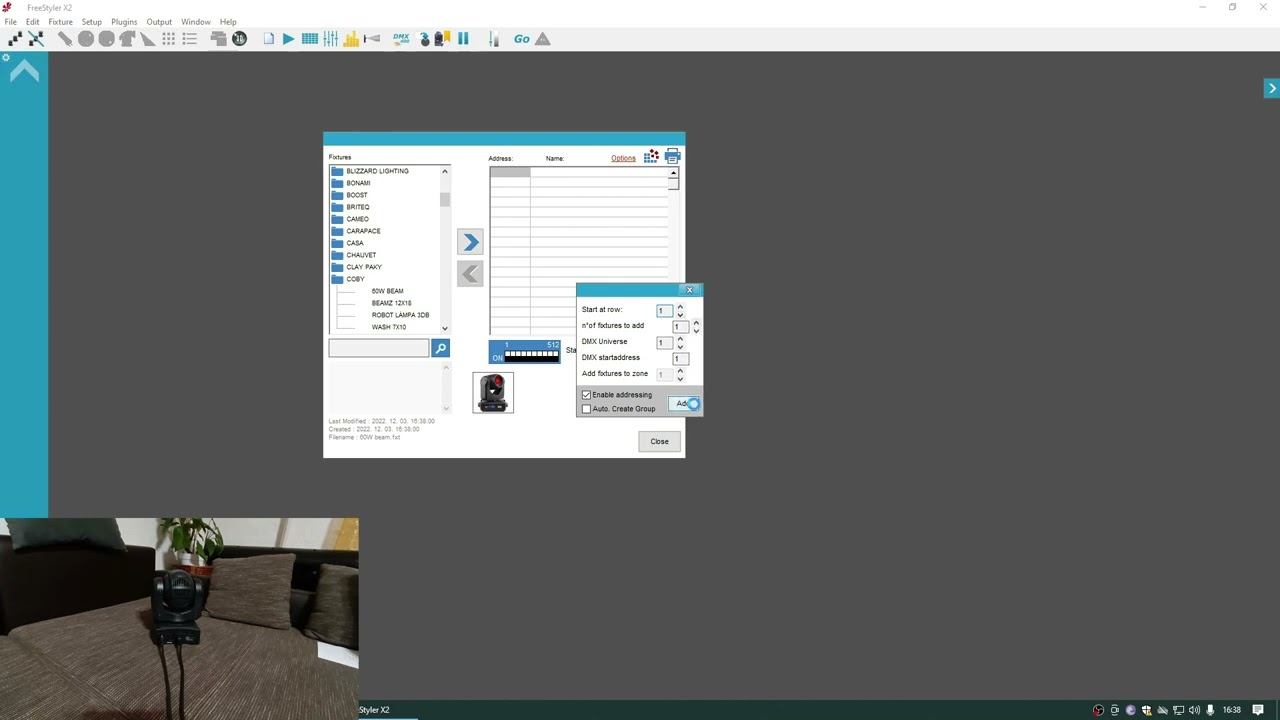This screenshot has width=1280, height=720.
Task: Select the ROBOT LÁMPA 3DB fixture
Action: coord(400,315)
